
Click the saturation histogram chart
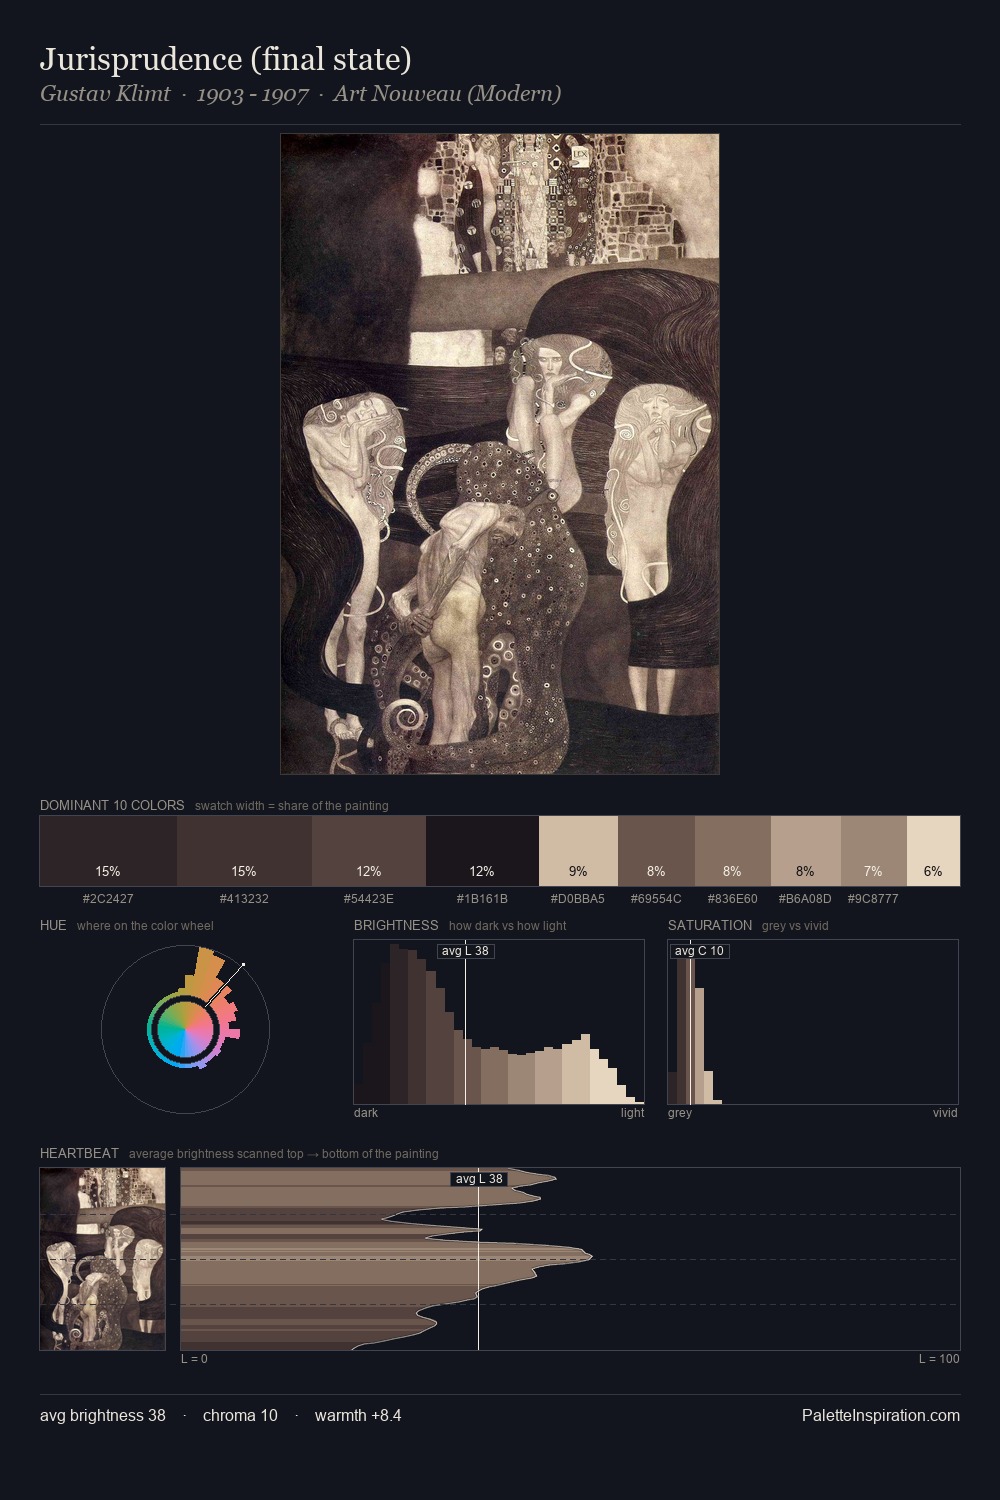[x=813, y=1022]
